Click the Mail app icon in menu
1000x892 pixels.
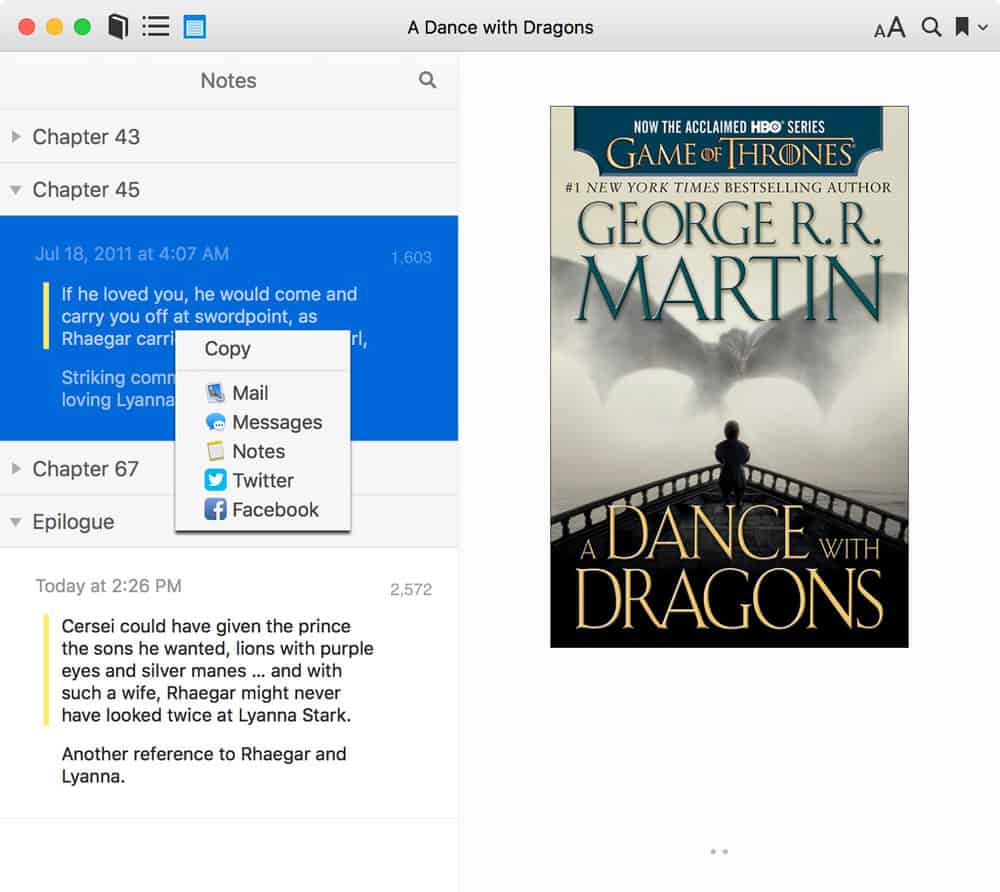click(216, 393)
